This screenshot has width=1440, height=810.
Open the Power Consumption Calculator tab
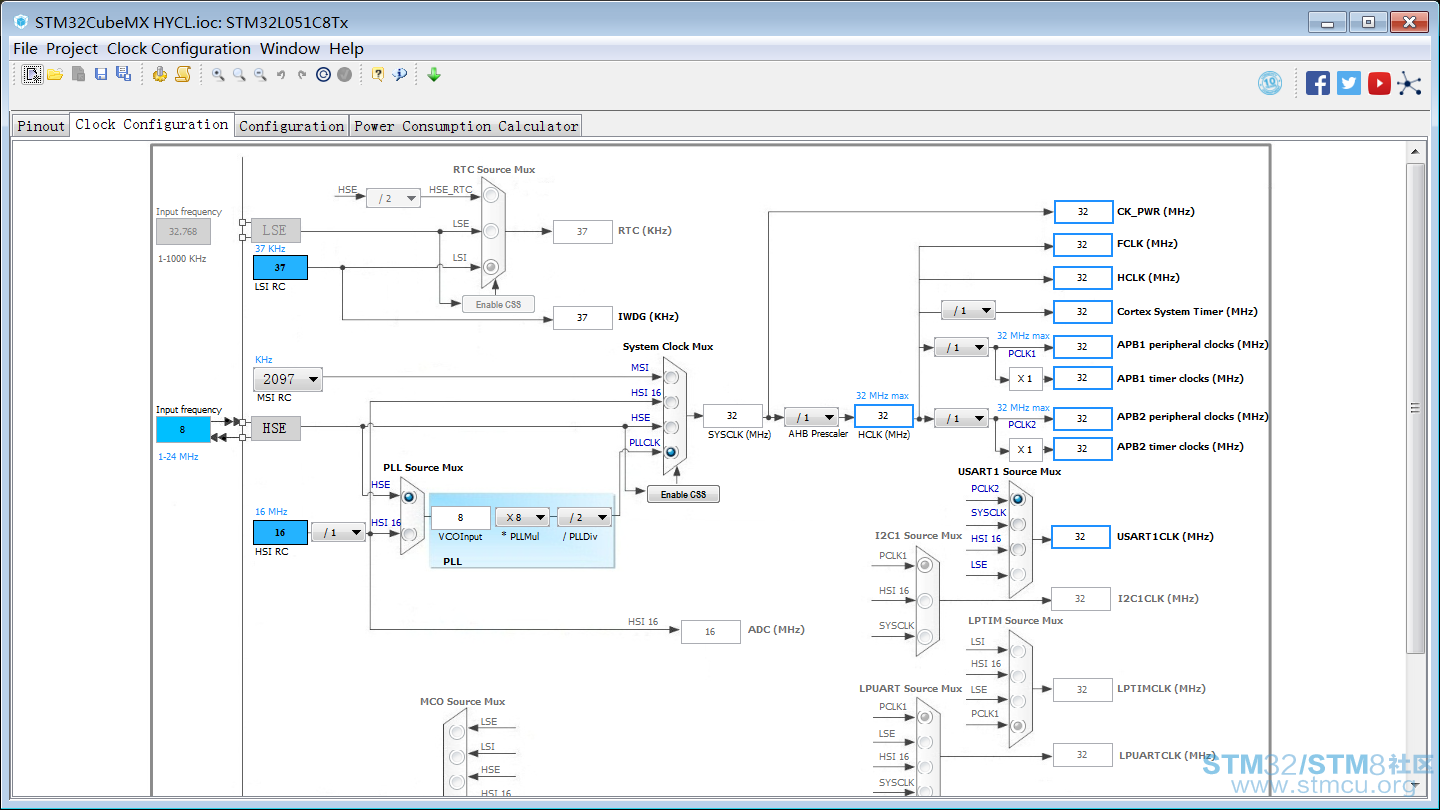(x=466, y=126)
